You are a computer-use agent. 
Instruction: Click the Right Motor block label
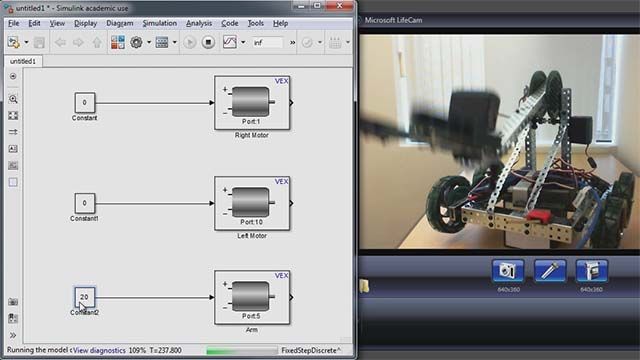pos(251,135)
